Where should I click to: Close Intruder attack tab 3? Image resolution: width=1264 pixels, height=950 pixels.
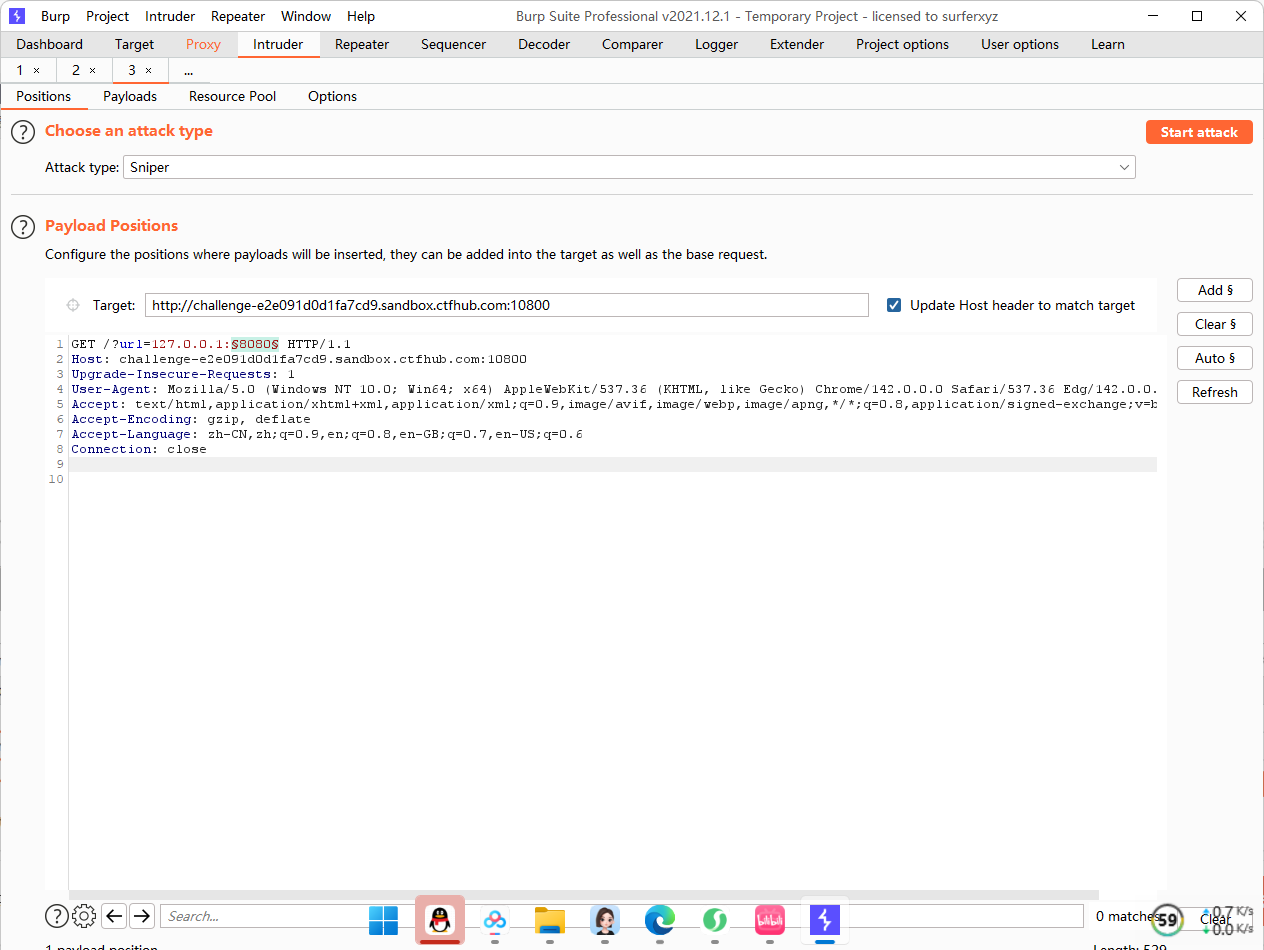pos(149,71)
